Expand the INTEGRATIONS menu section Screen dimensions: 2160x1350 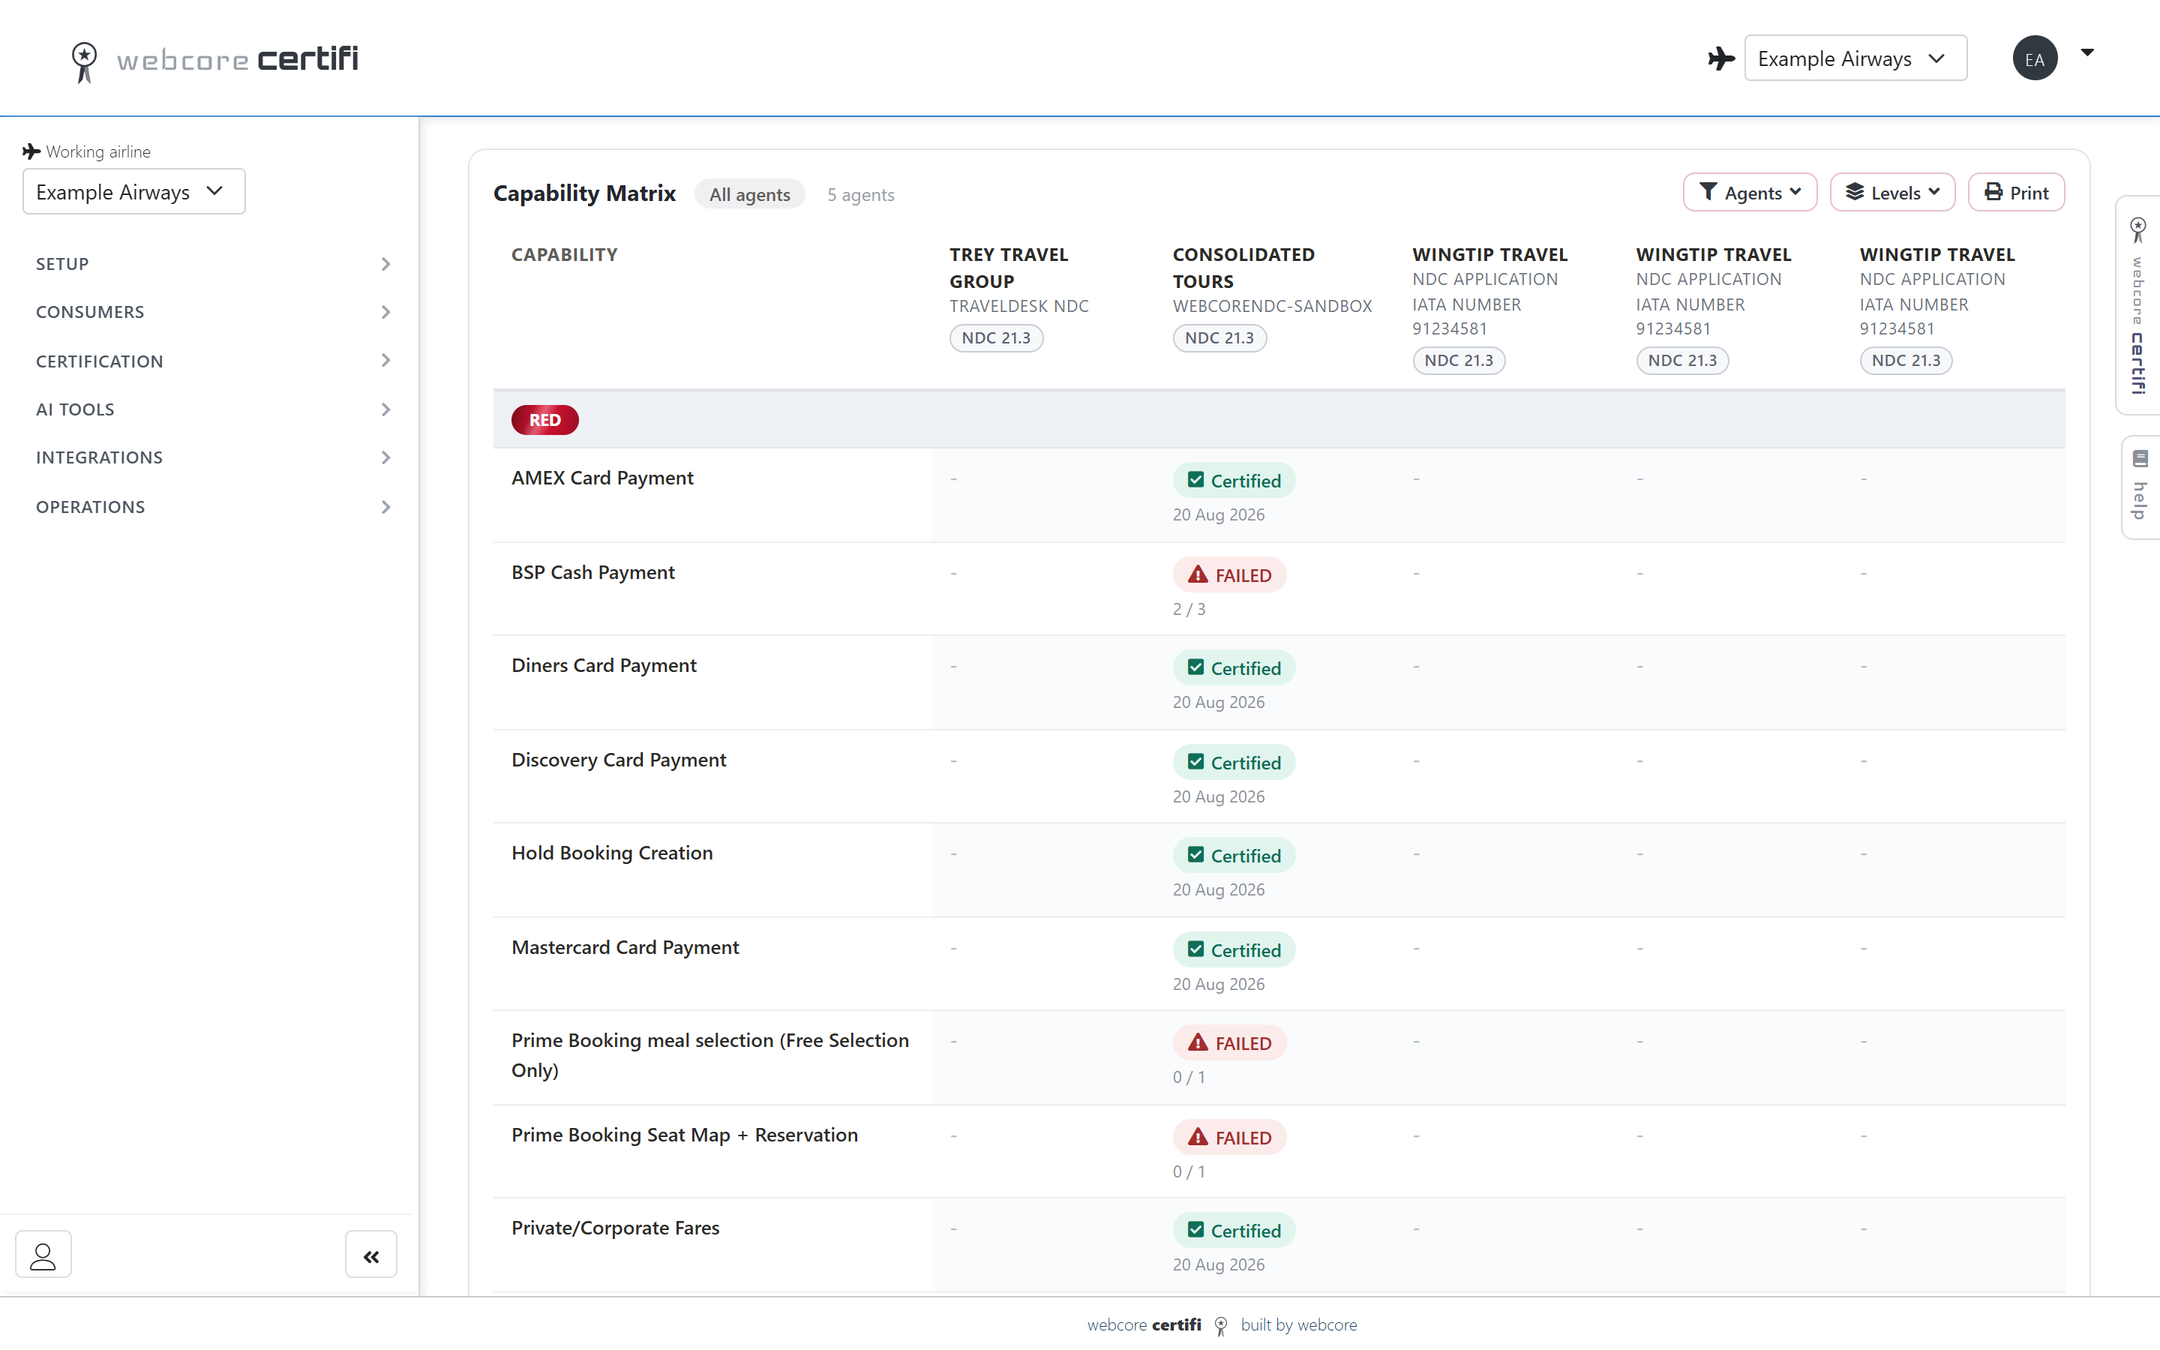[x=212, y=457]
